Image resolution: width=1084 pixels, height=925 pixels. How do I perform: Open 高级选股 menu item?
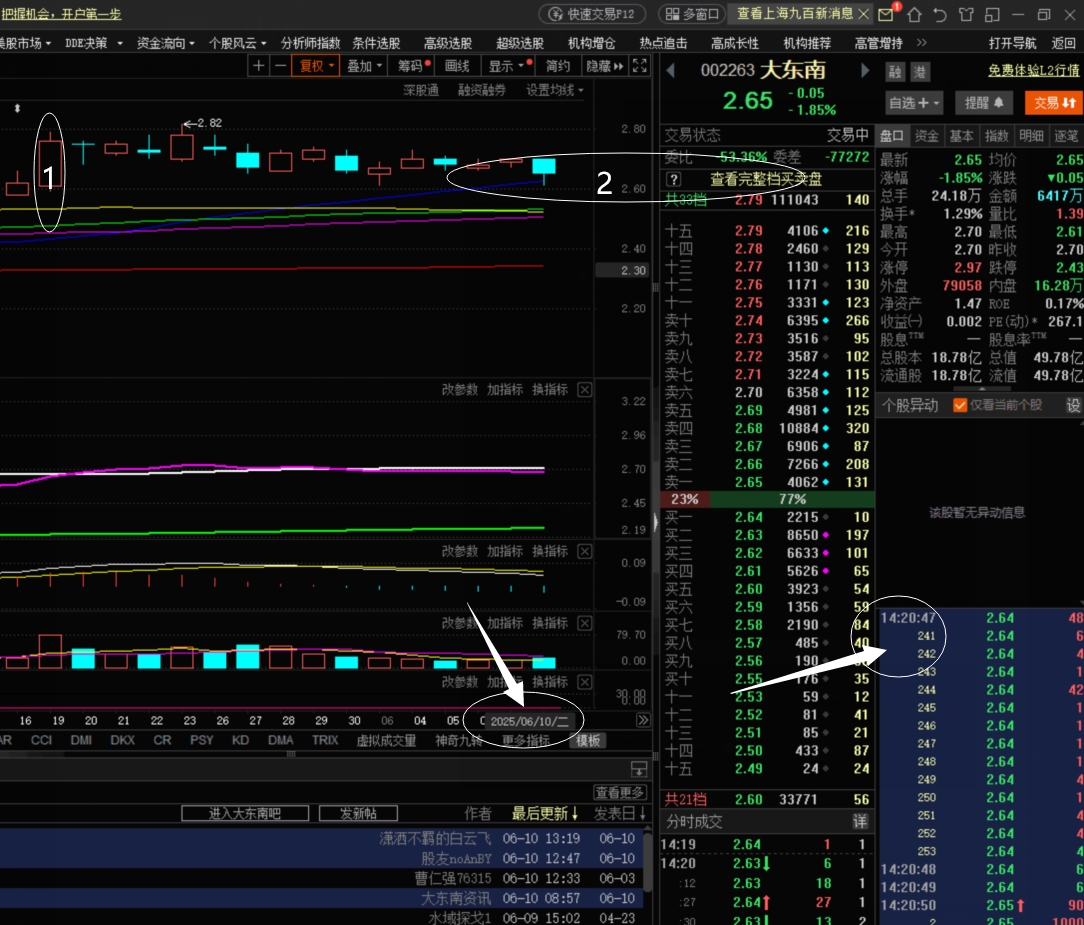(x=448, y=43)
